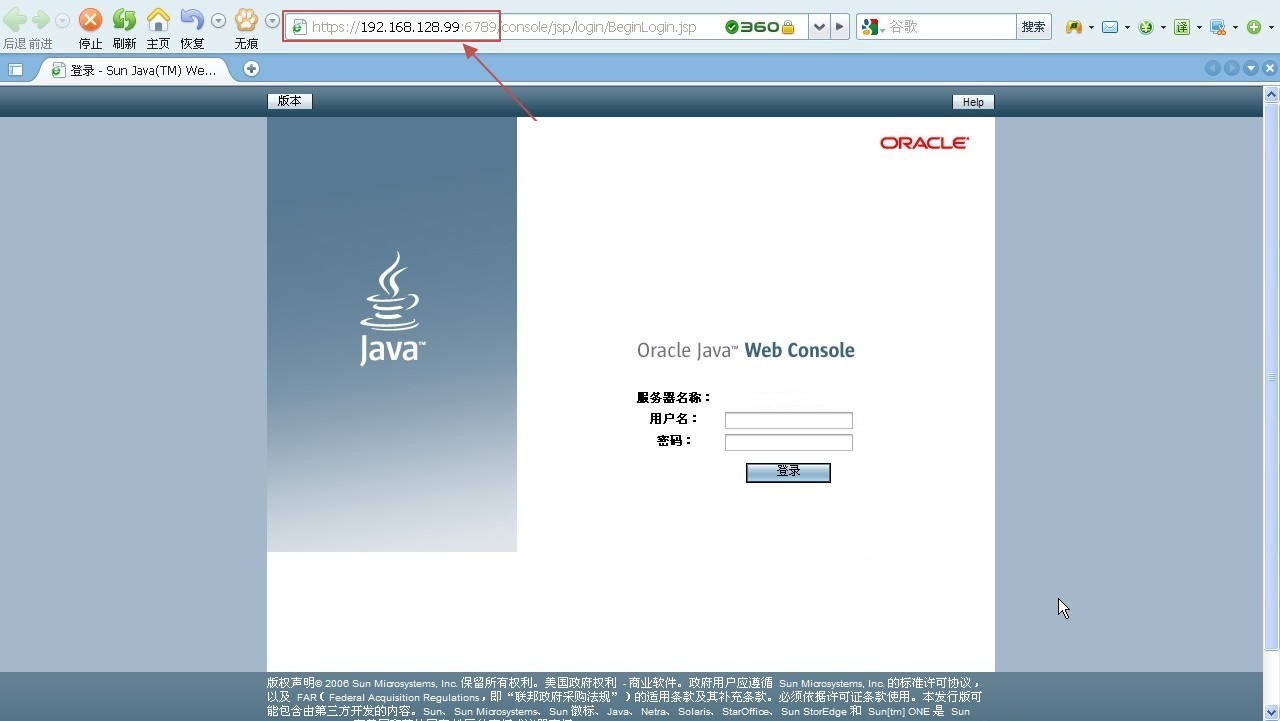
Task: Click the 密码 password input field
Action: pos(789,442)
